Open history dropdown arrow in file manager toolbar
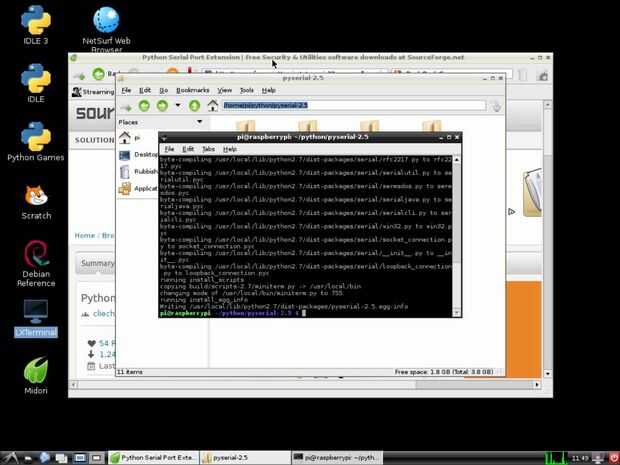Image resolution: width=620 pixels, height=465 pixels. [x=178, y=105]
